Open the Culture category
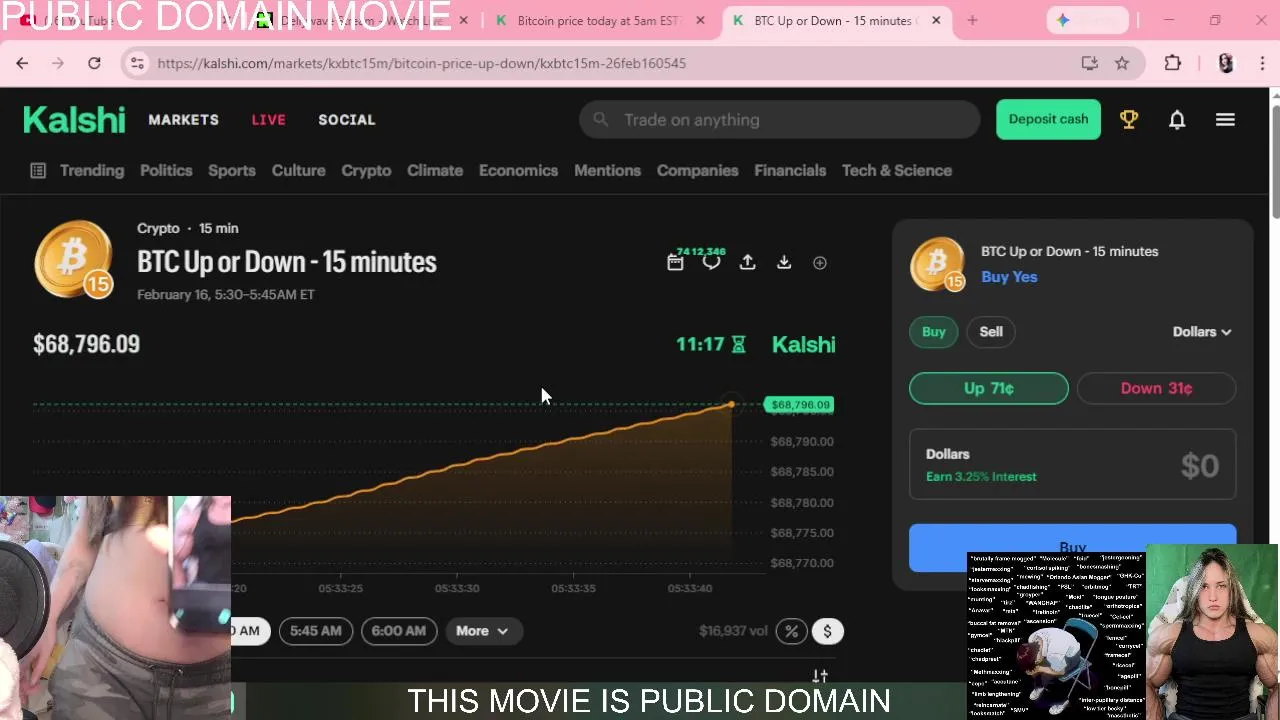Viewport: 1280px width, 720px height. (299, 171)
